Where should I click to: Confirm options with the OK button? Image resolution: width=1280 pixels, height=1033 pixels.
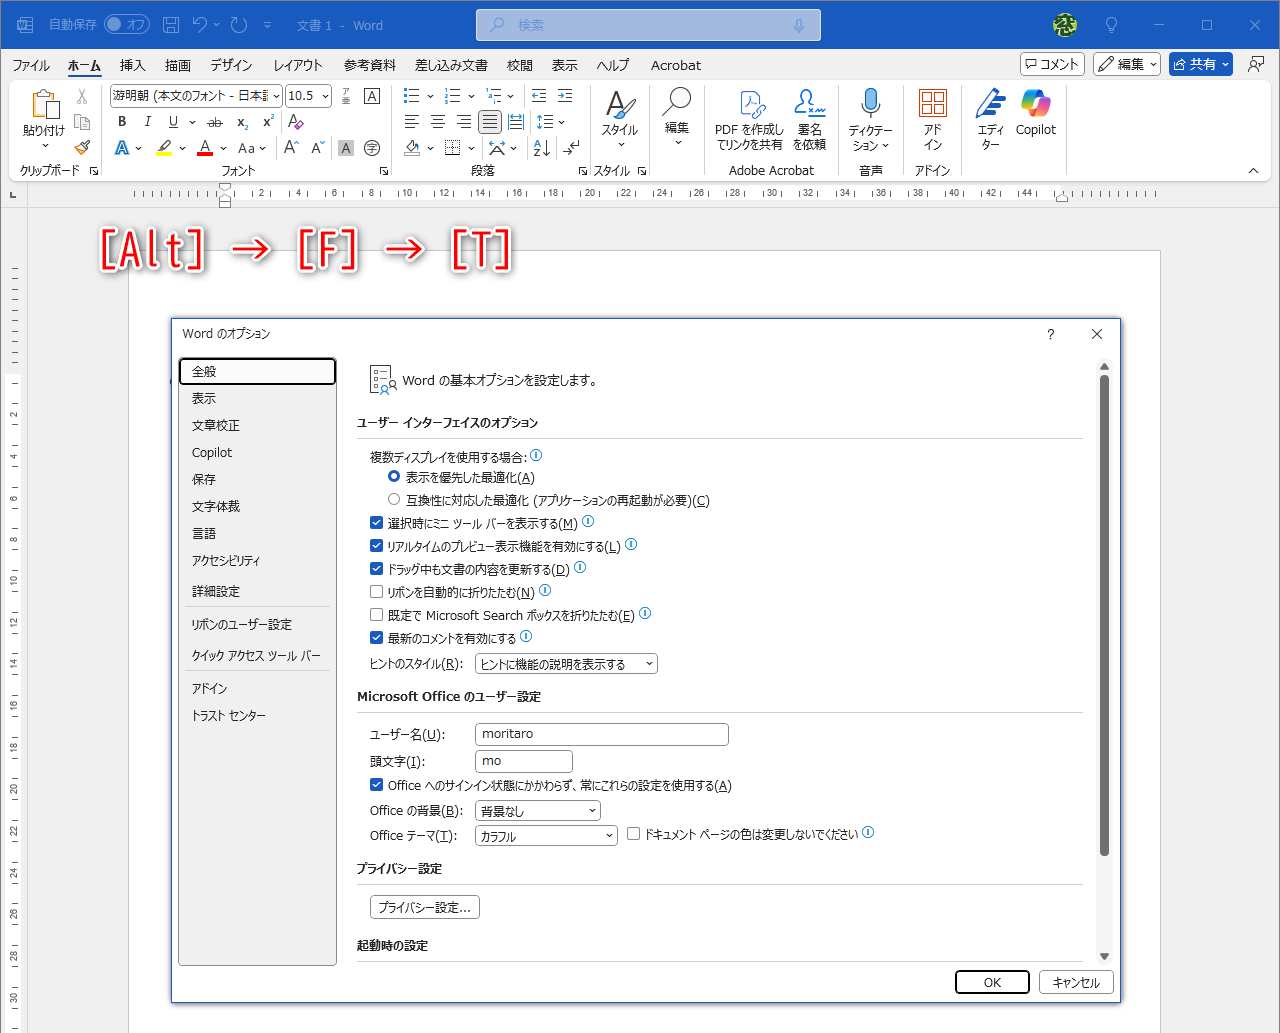tap(991, 982)
